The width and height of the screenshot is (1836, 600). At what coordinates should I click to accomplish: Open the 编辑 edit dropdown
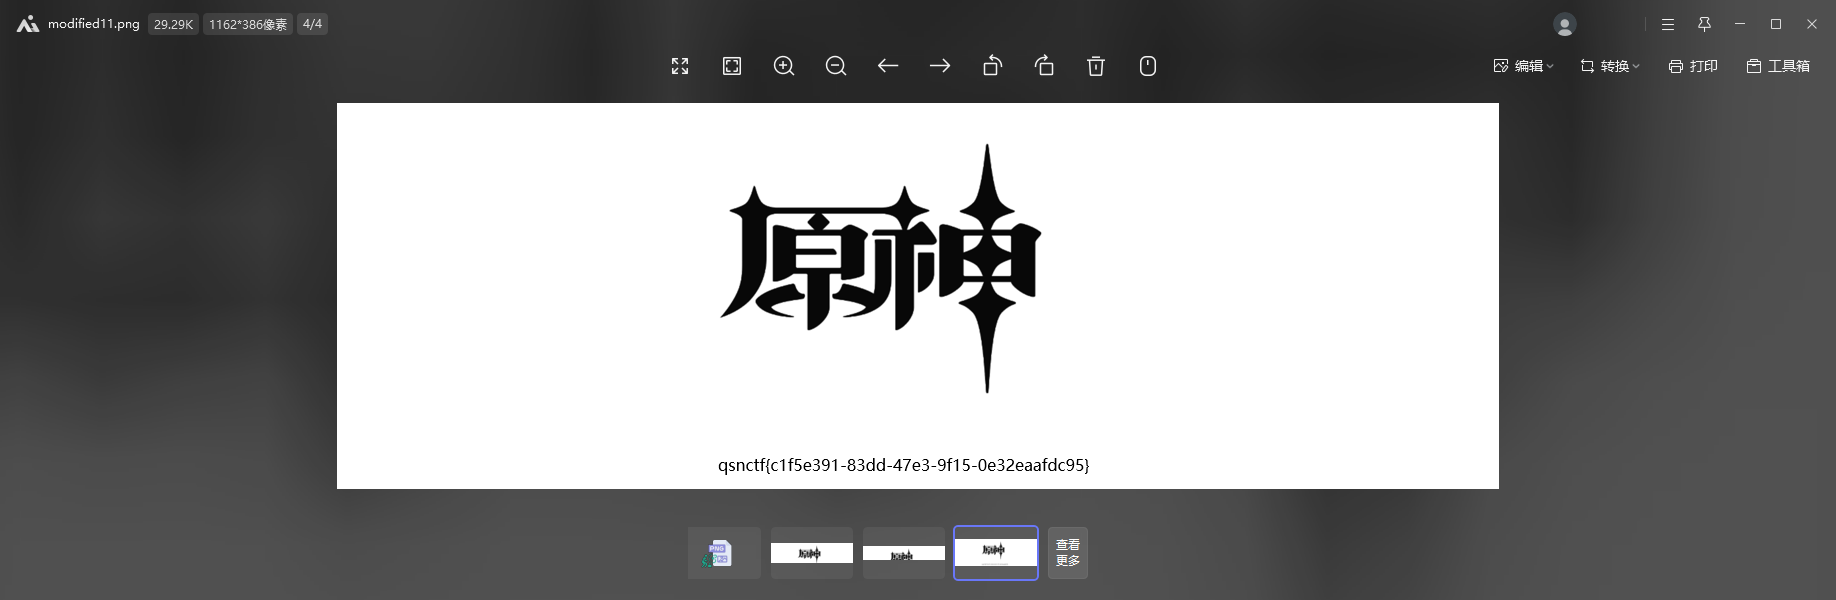click(x=1523, y=66)
